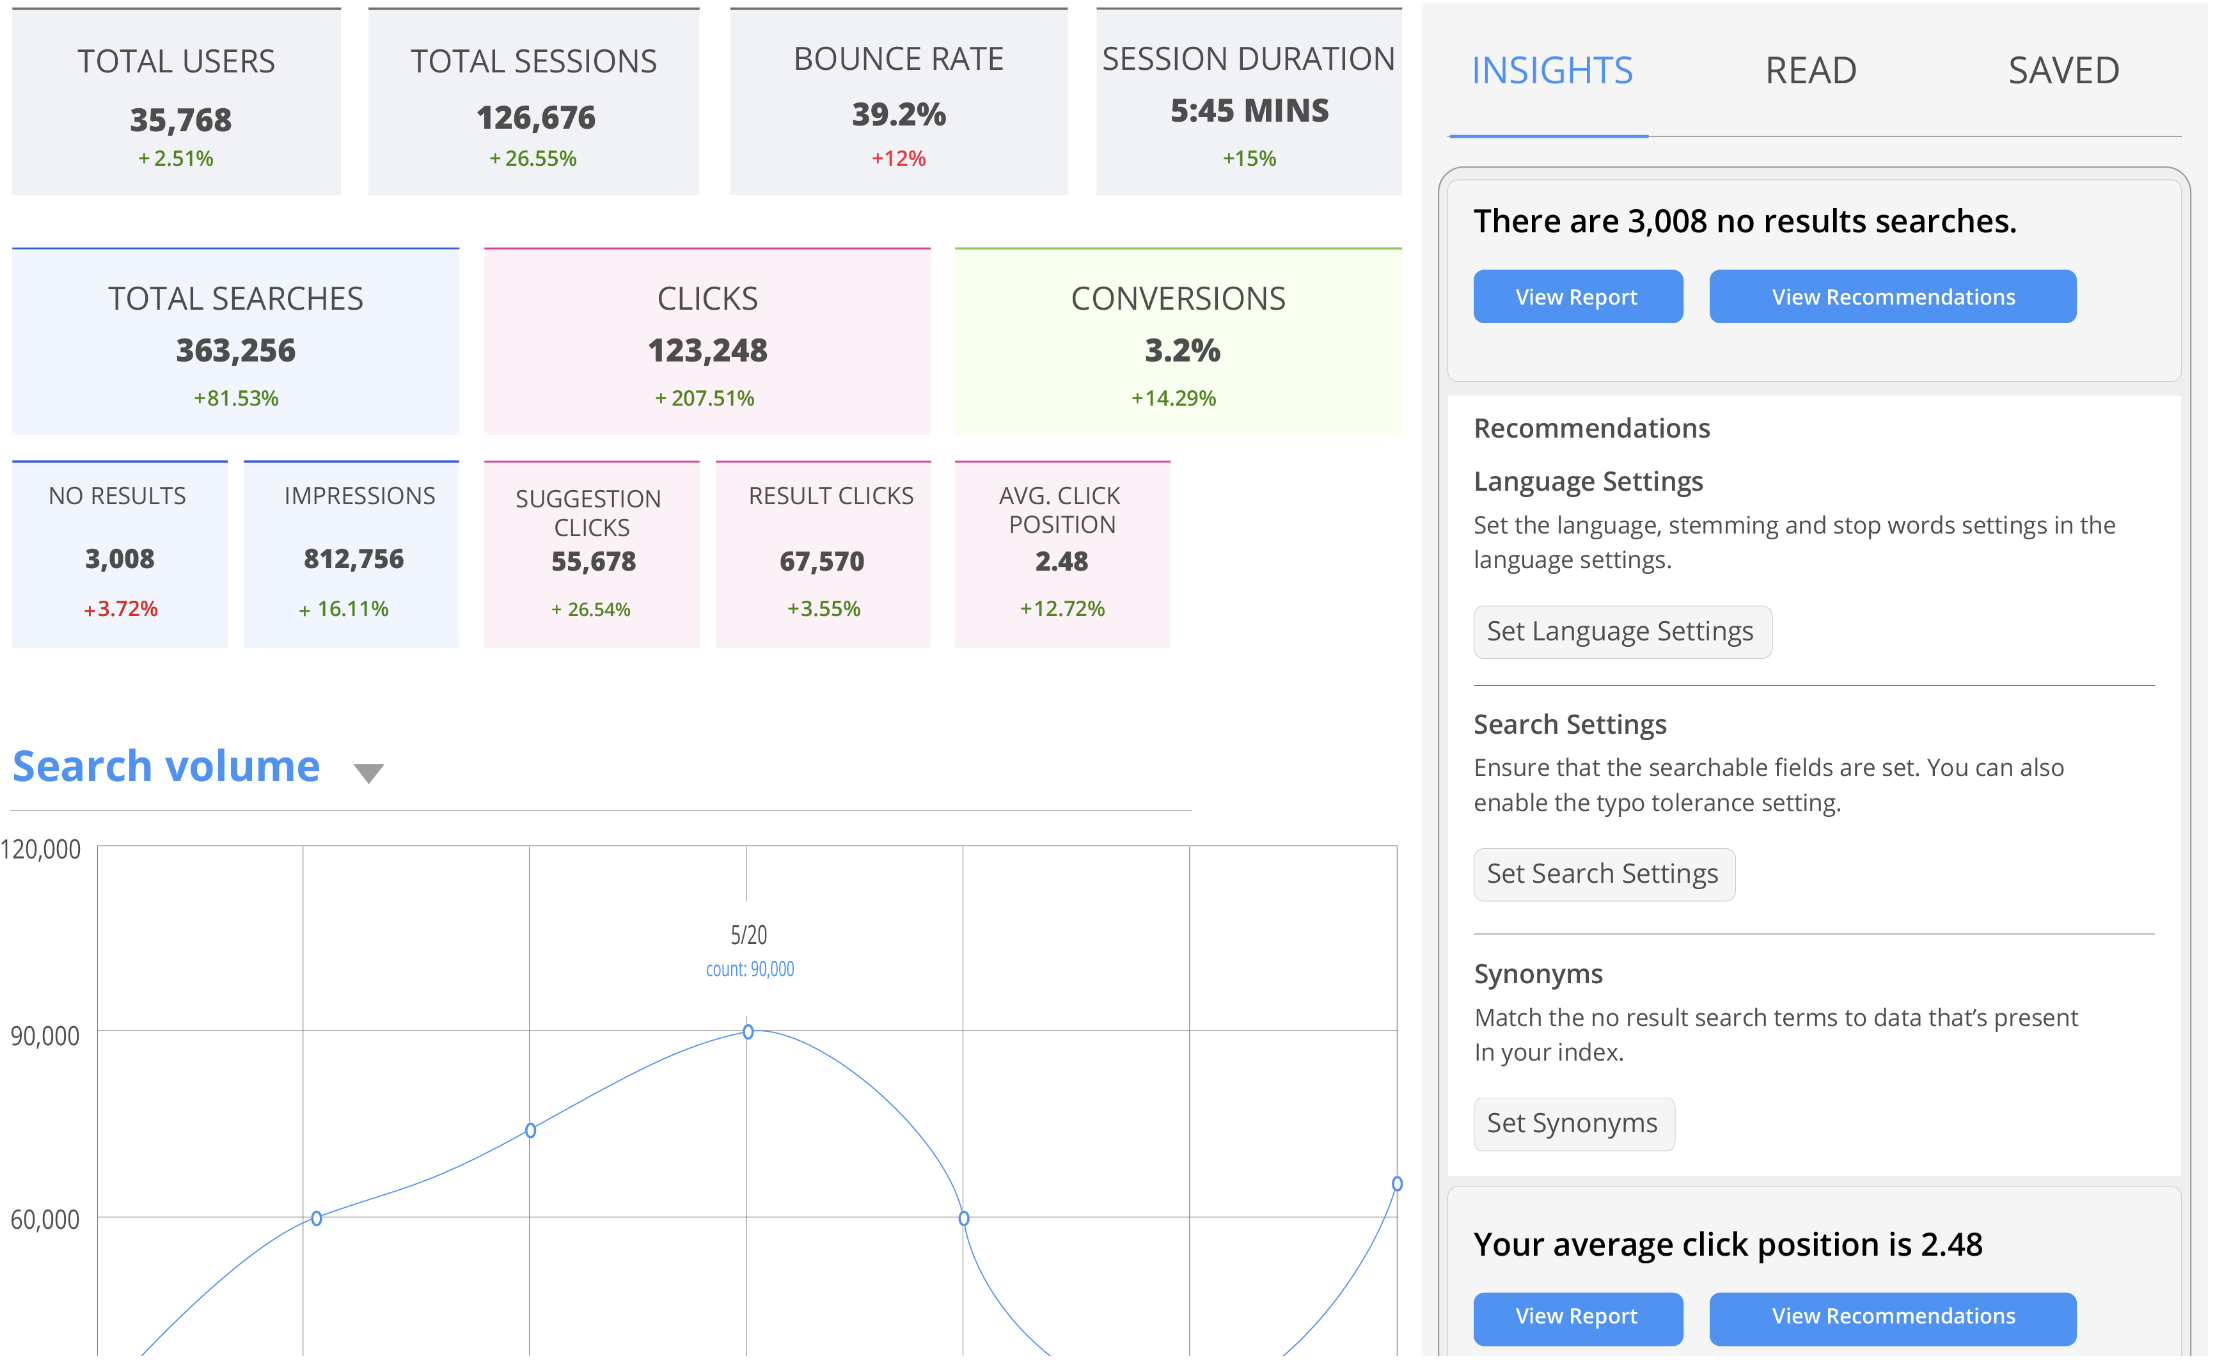Viewport: 2220px width, 1368px height.
Task: Select the RESULT CLICKS metric card
Action: tap(823, 554)
